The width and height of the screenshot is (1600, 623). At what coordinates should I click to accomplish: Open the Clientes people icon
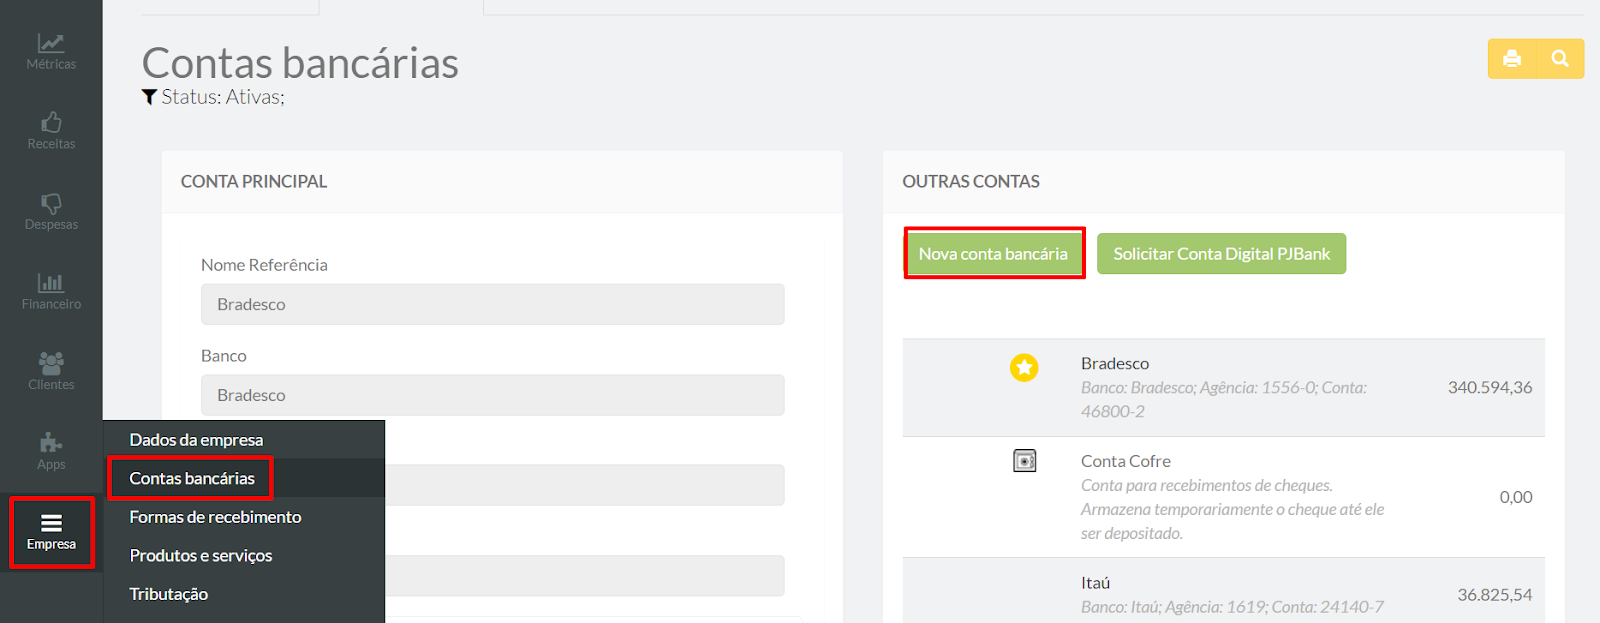[x=51, y=363]
